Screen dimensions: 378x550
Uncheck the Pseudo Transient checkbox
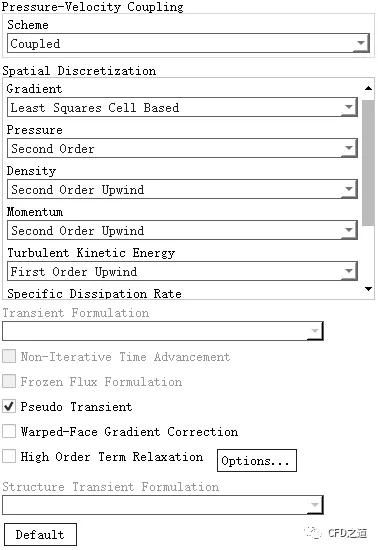coord(9,407)
